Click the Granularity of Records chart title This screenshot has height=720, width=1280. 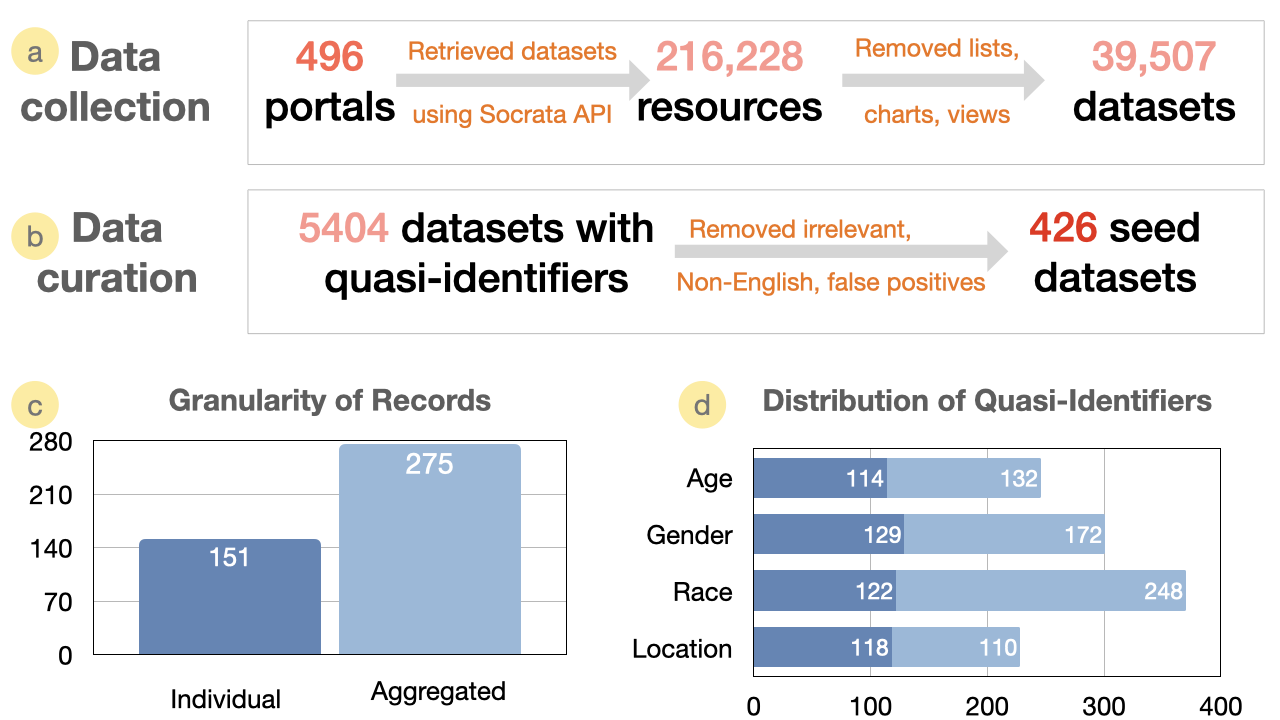point(330,402)
